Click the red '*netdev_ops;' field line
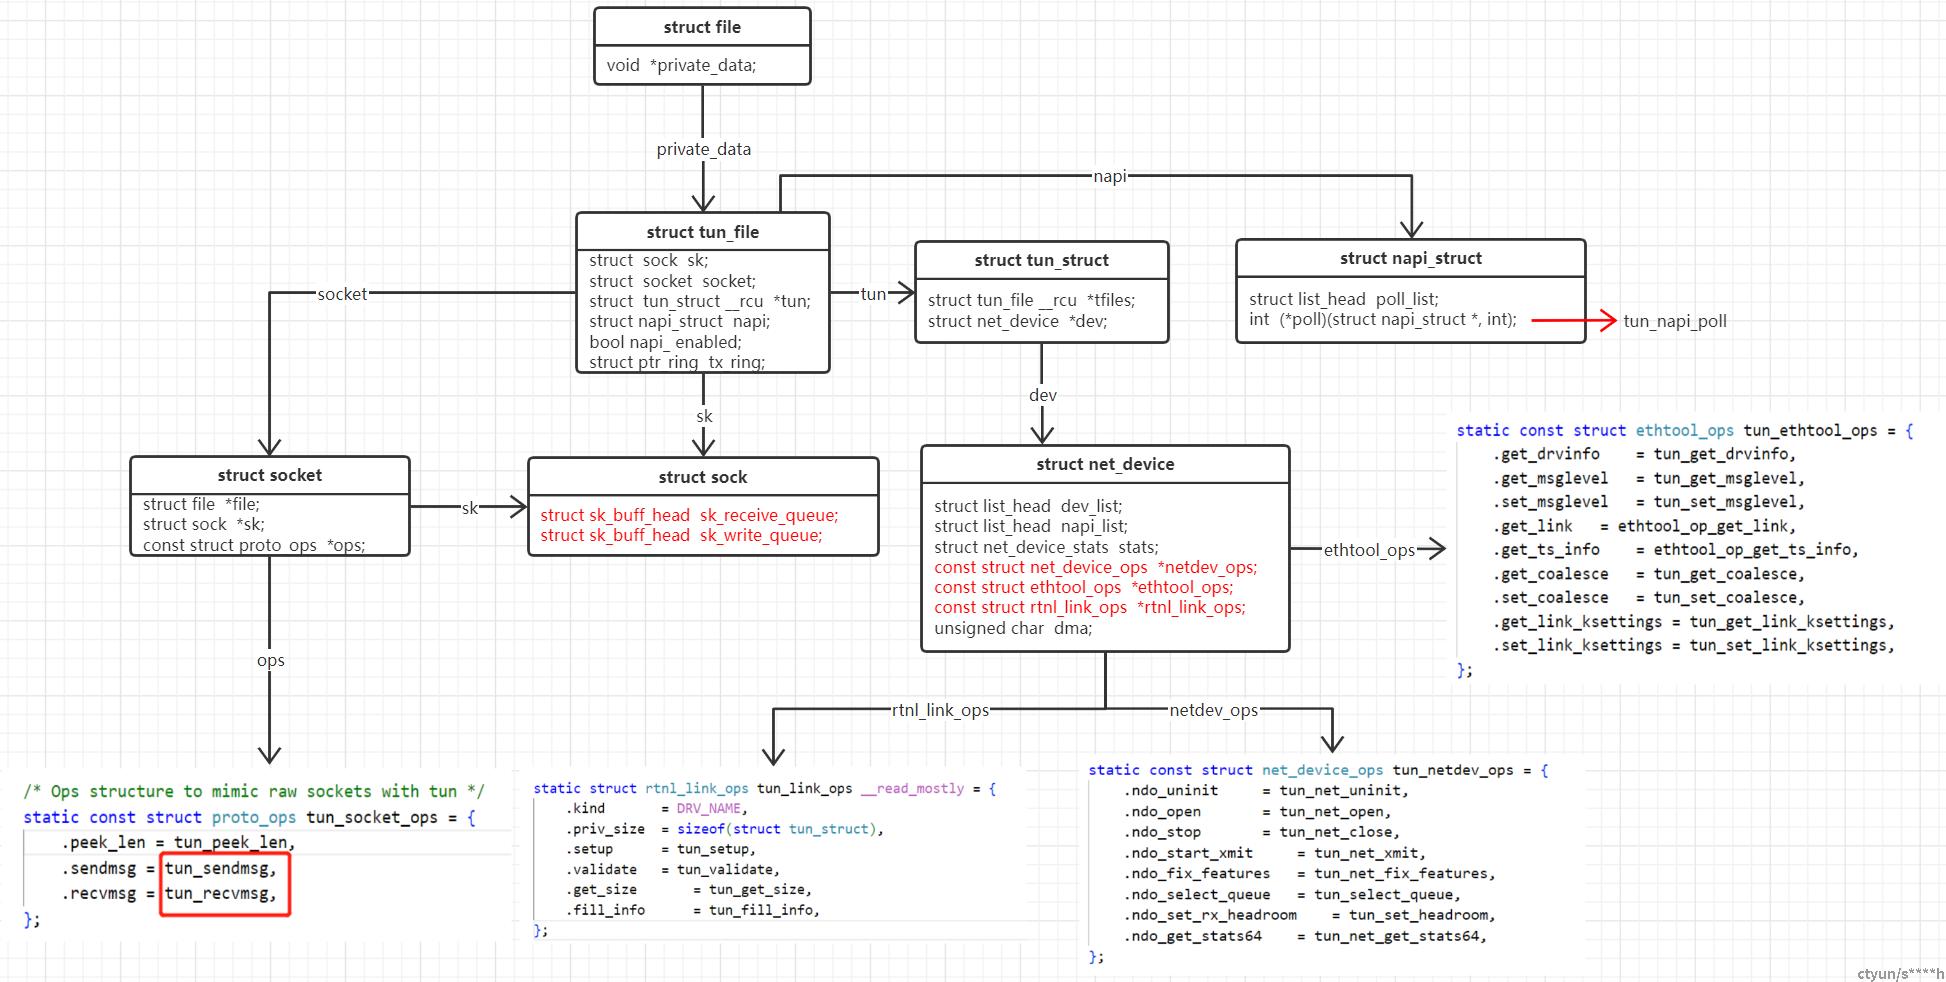This screenshot has width=1946, height=982. [x=1095, y=567]
